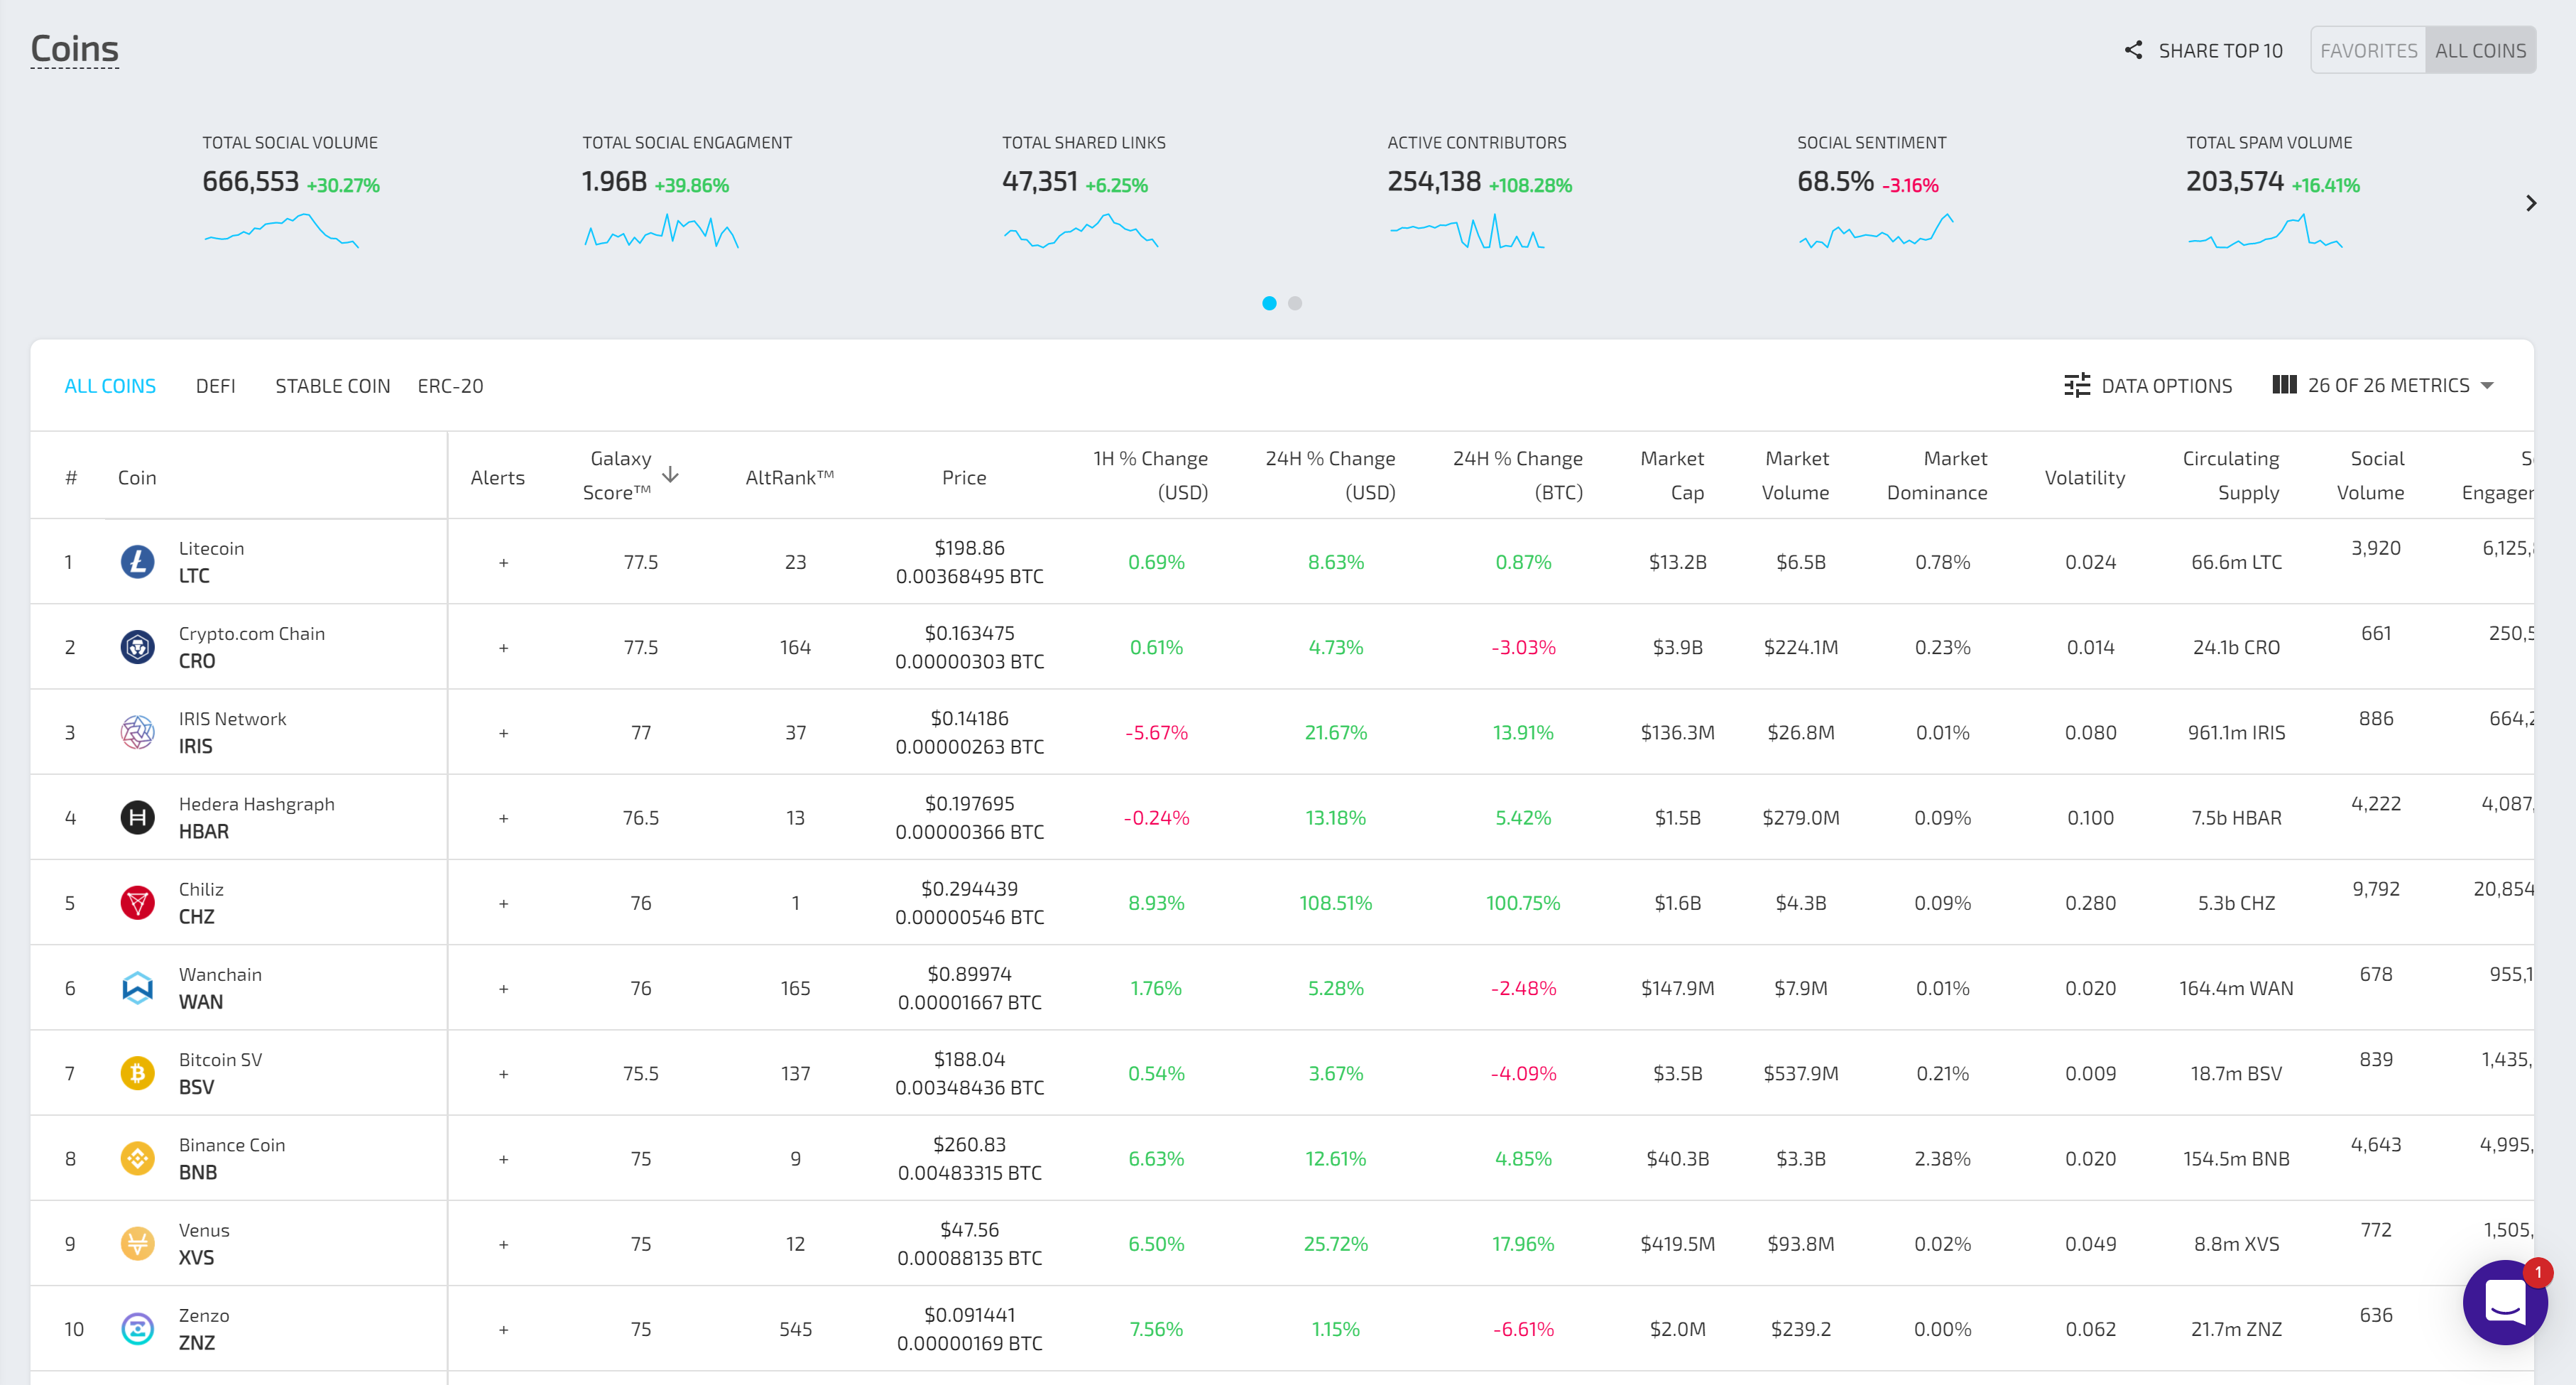Open Data Options via the sliders icon
This screenshot has width=2576, height=1385.
(2079, 385)
